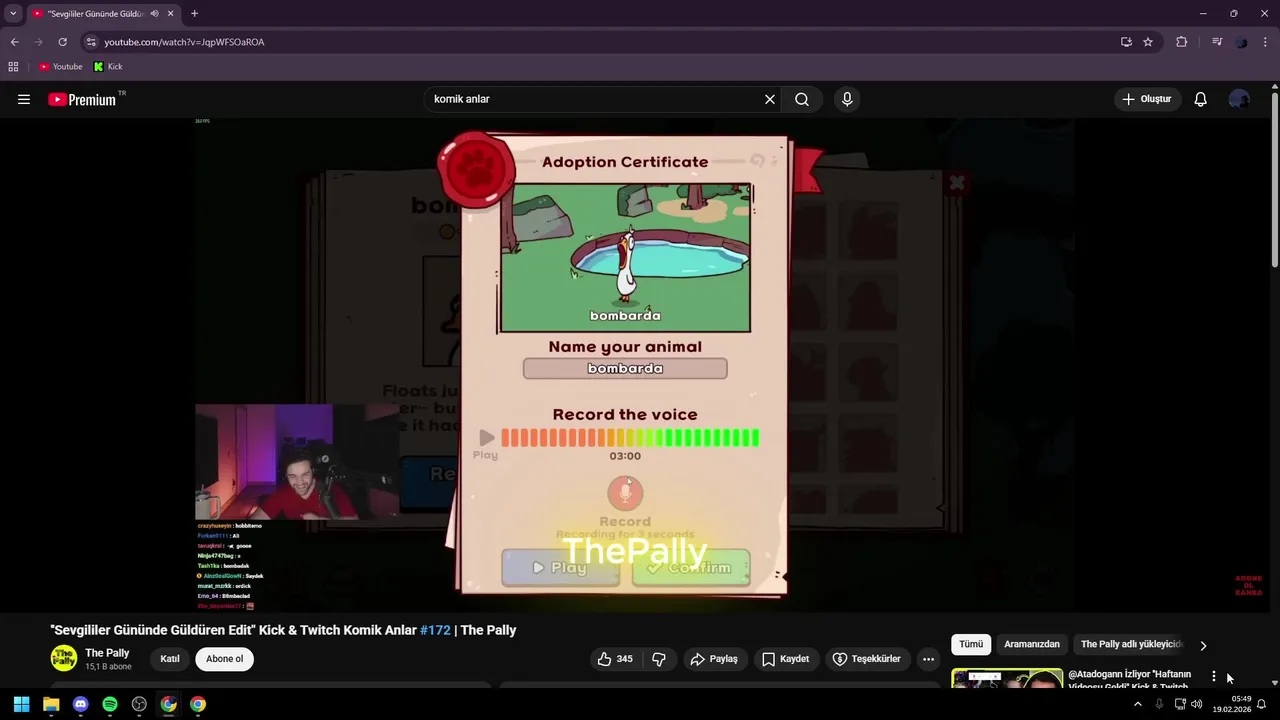1280x720 pixels.
Task: Open browser extensions puzzle icon
Action: [1182, 42]
